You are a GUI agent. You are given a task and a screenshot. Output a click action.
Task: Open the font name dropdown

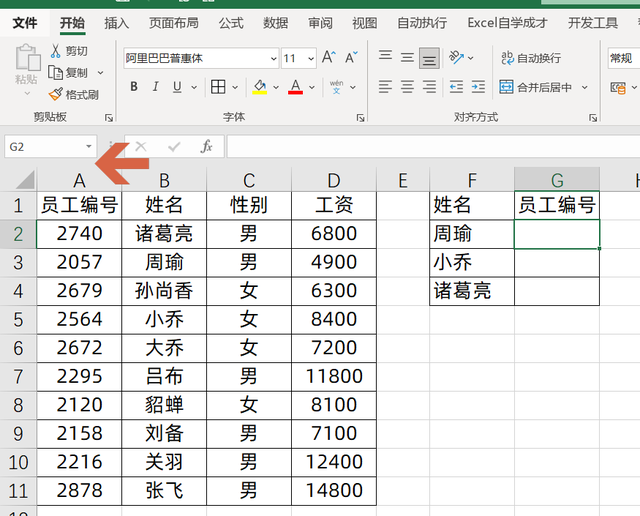point(273,58)
